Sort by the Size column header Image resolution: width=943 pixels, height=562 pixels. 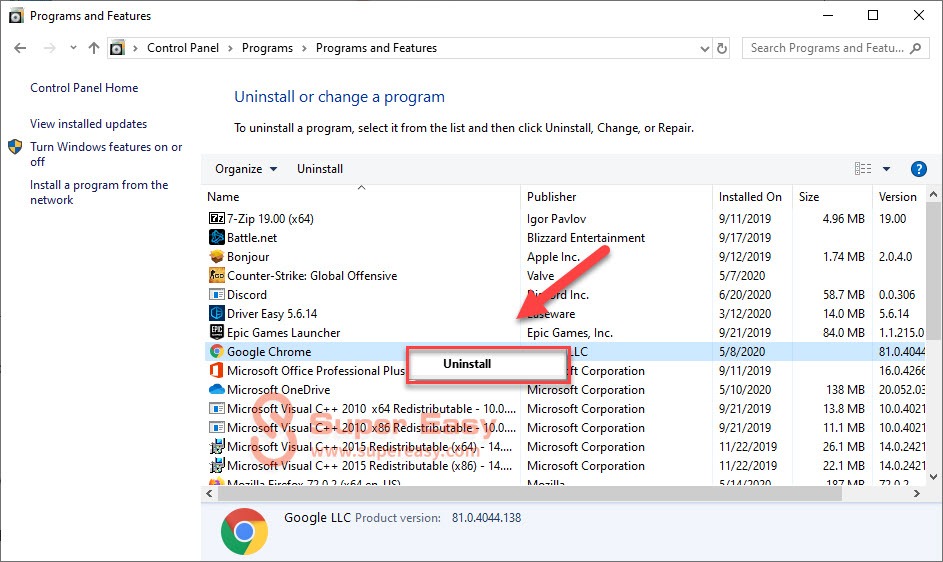[x=809, y=197]
